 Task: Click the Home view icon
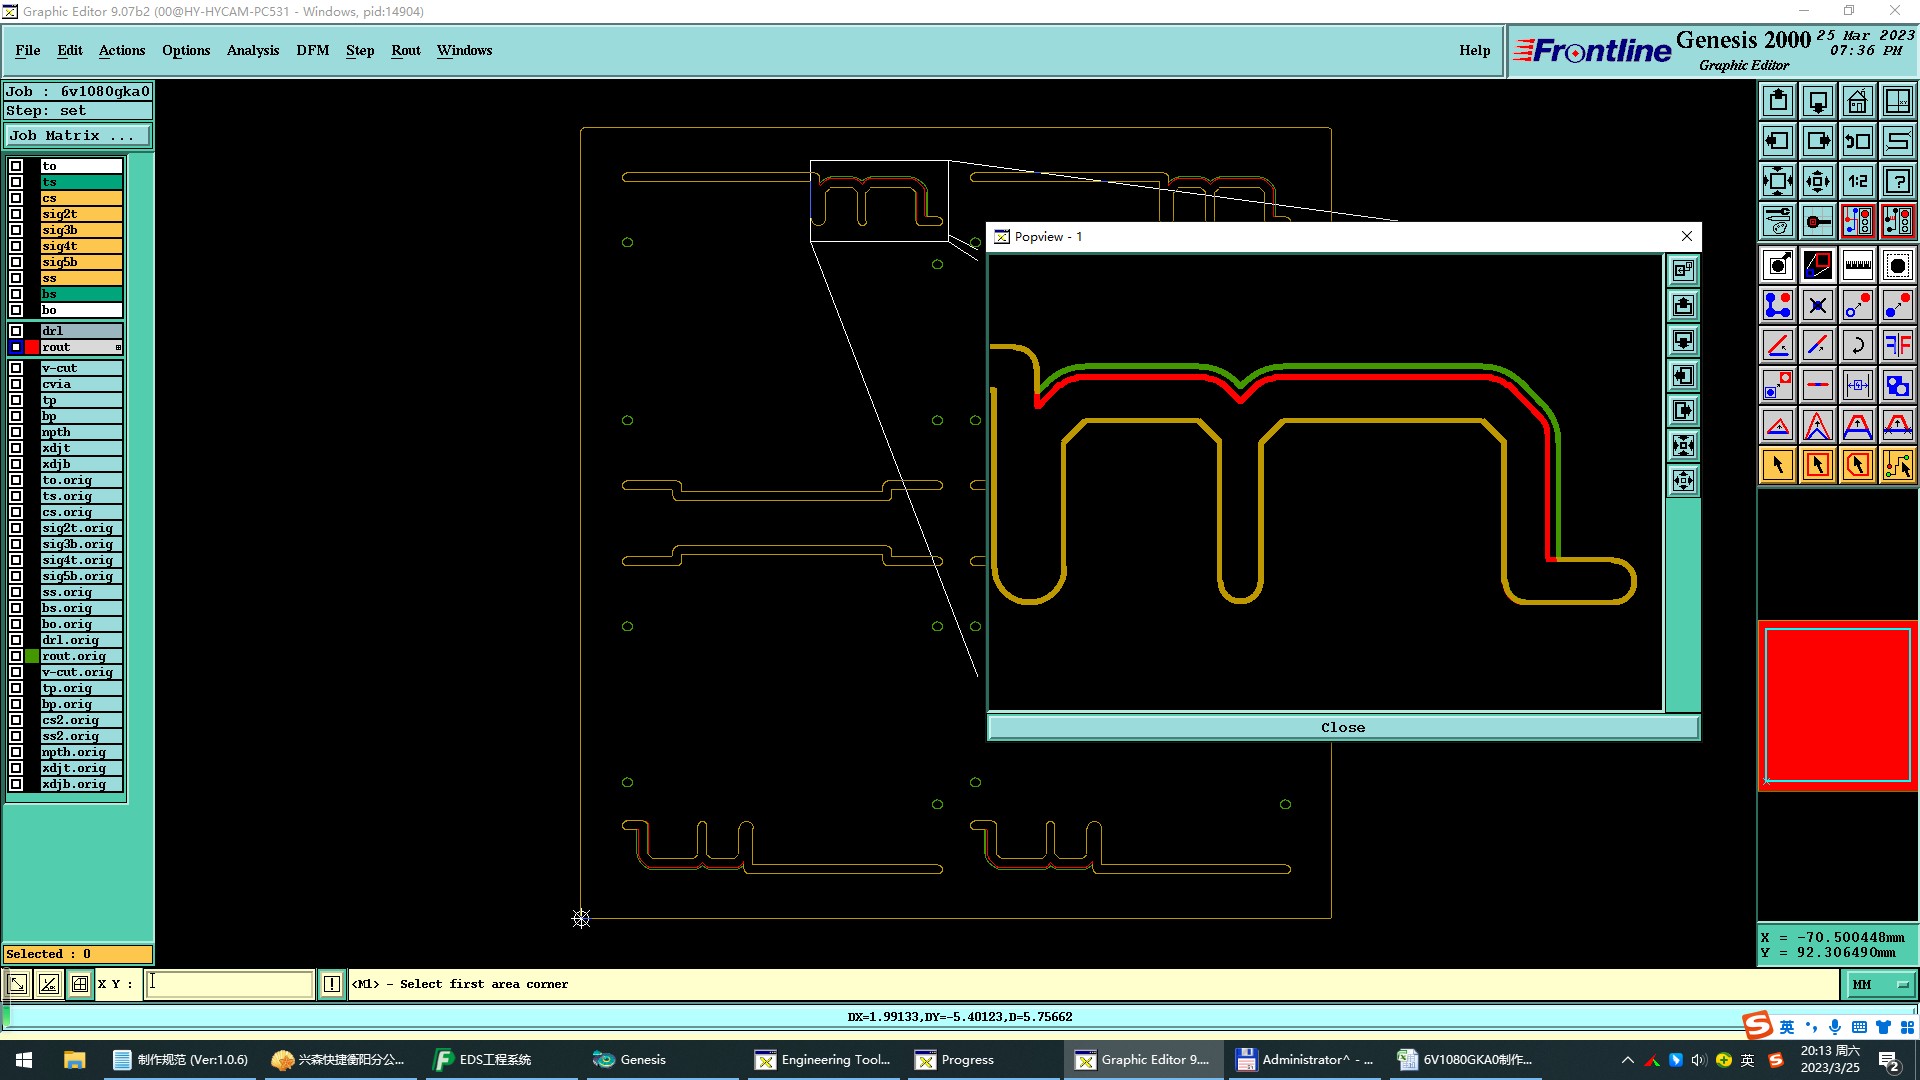pos(1857,101)
